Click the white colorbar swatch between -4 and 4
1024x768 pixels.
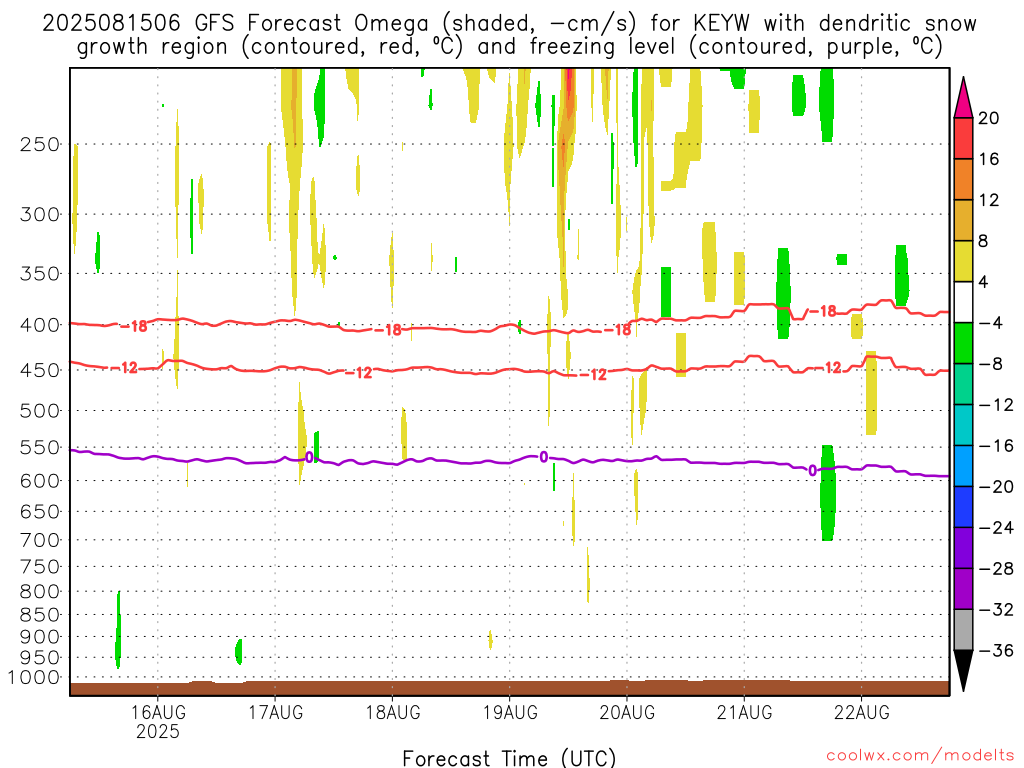point(963,302)
